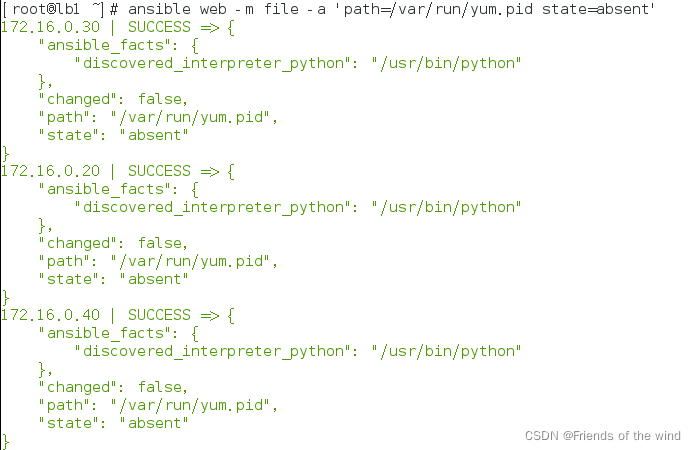Click SUCCESS status for host 172.16.0.30

(159, 27)
